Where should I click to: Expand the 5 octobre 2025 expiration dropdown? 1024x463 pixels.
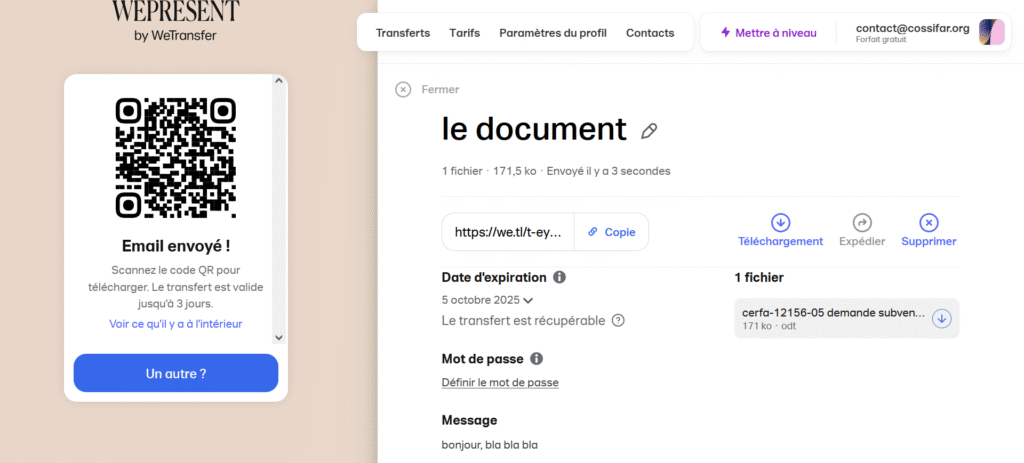point(528,300)
